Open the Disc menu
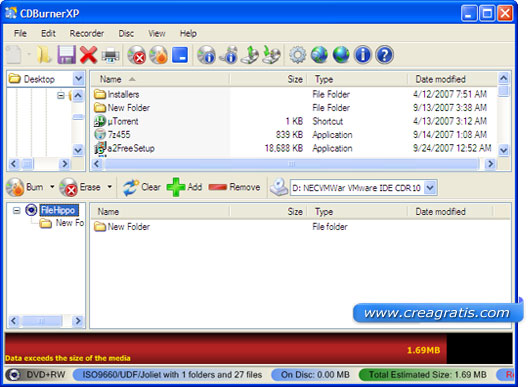This screenshot has width=530, height=387. tap(126, 33)
